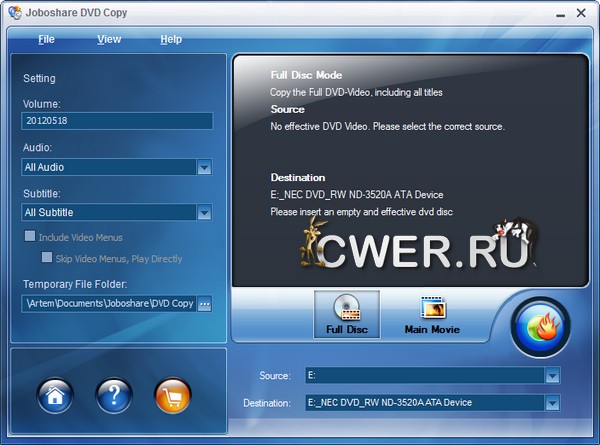Start copying with the burn disc button
Viewport: 600px width, 445px height.
pyautogui.click(x=540, y=328)
